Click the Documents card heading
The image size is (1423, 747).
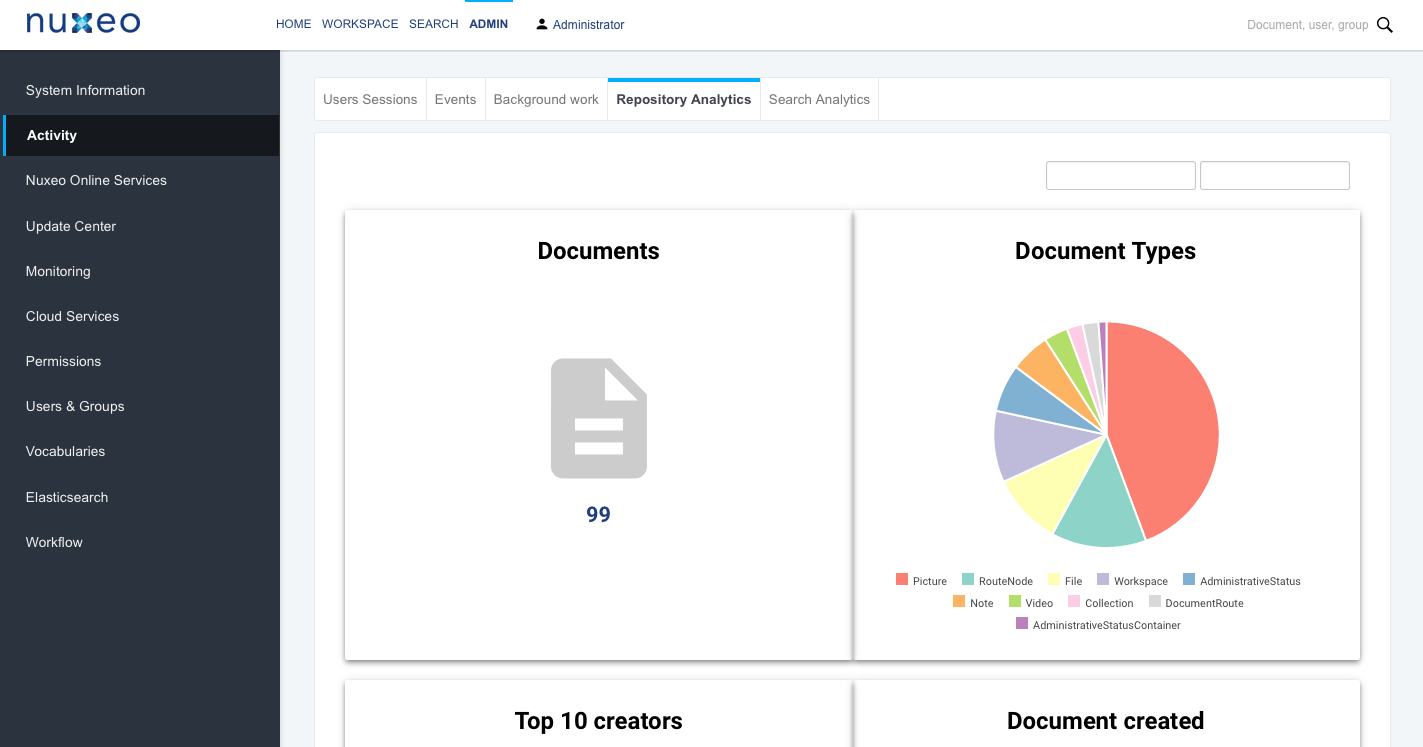pyautogui.click(x=598, y=251)
